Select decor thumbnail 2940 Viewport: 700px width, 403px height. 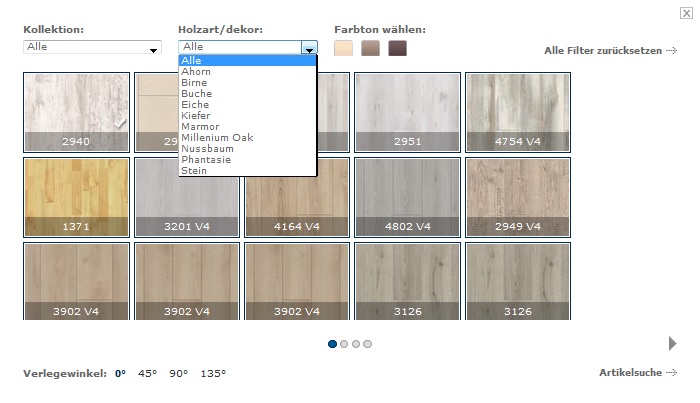pos(76,112)
